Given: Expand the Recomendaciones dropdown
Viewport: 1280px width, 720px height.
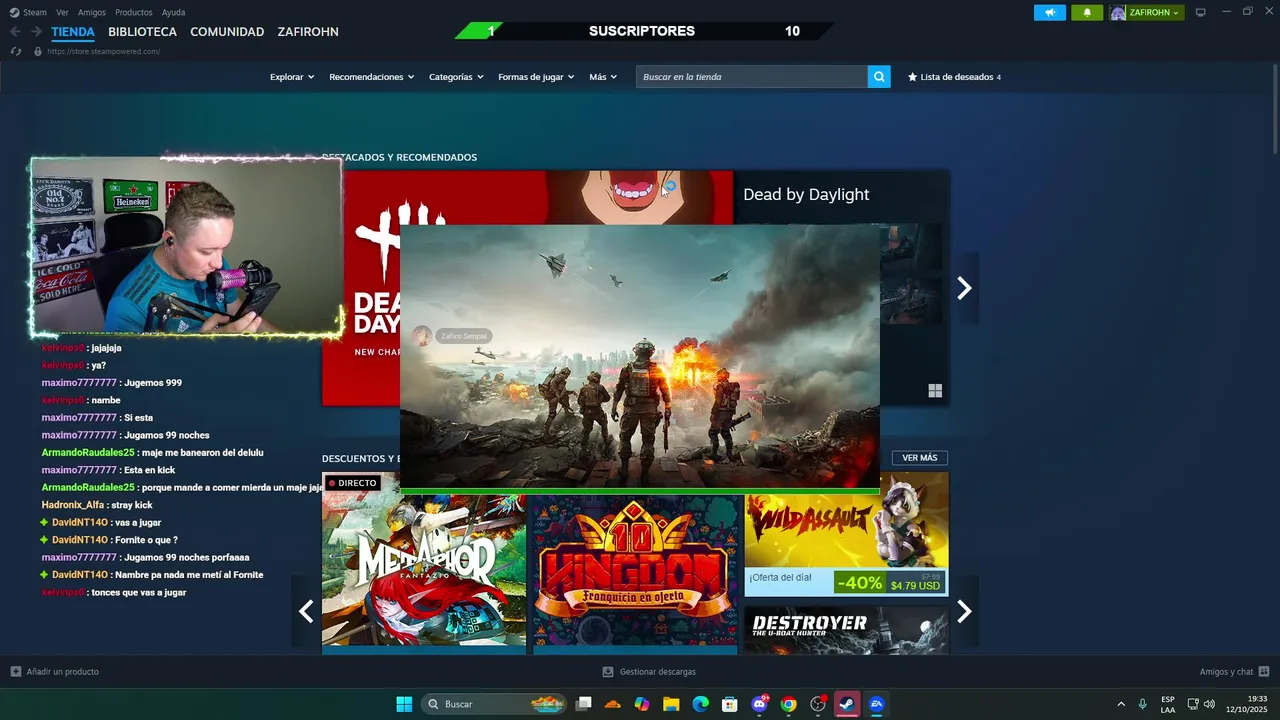Looking at the screenshot, I should tap(371, 77).
